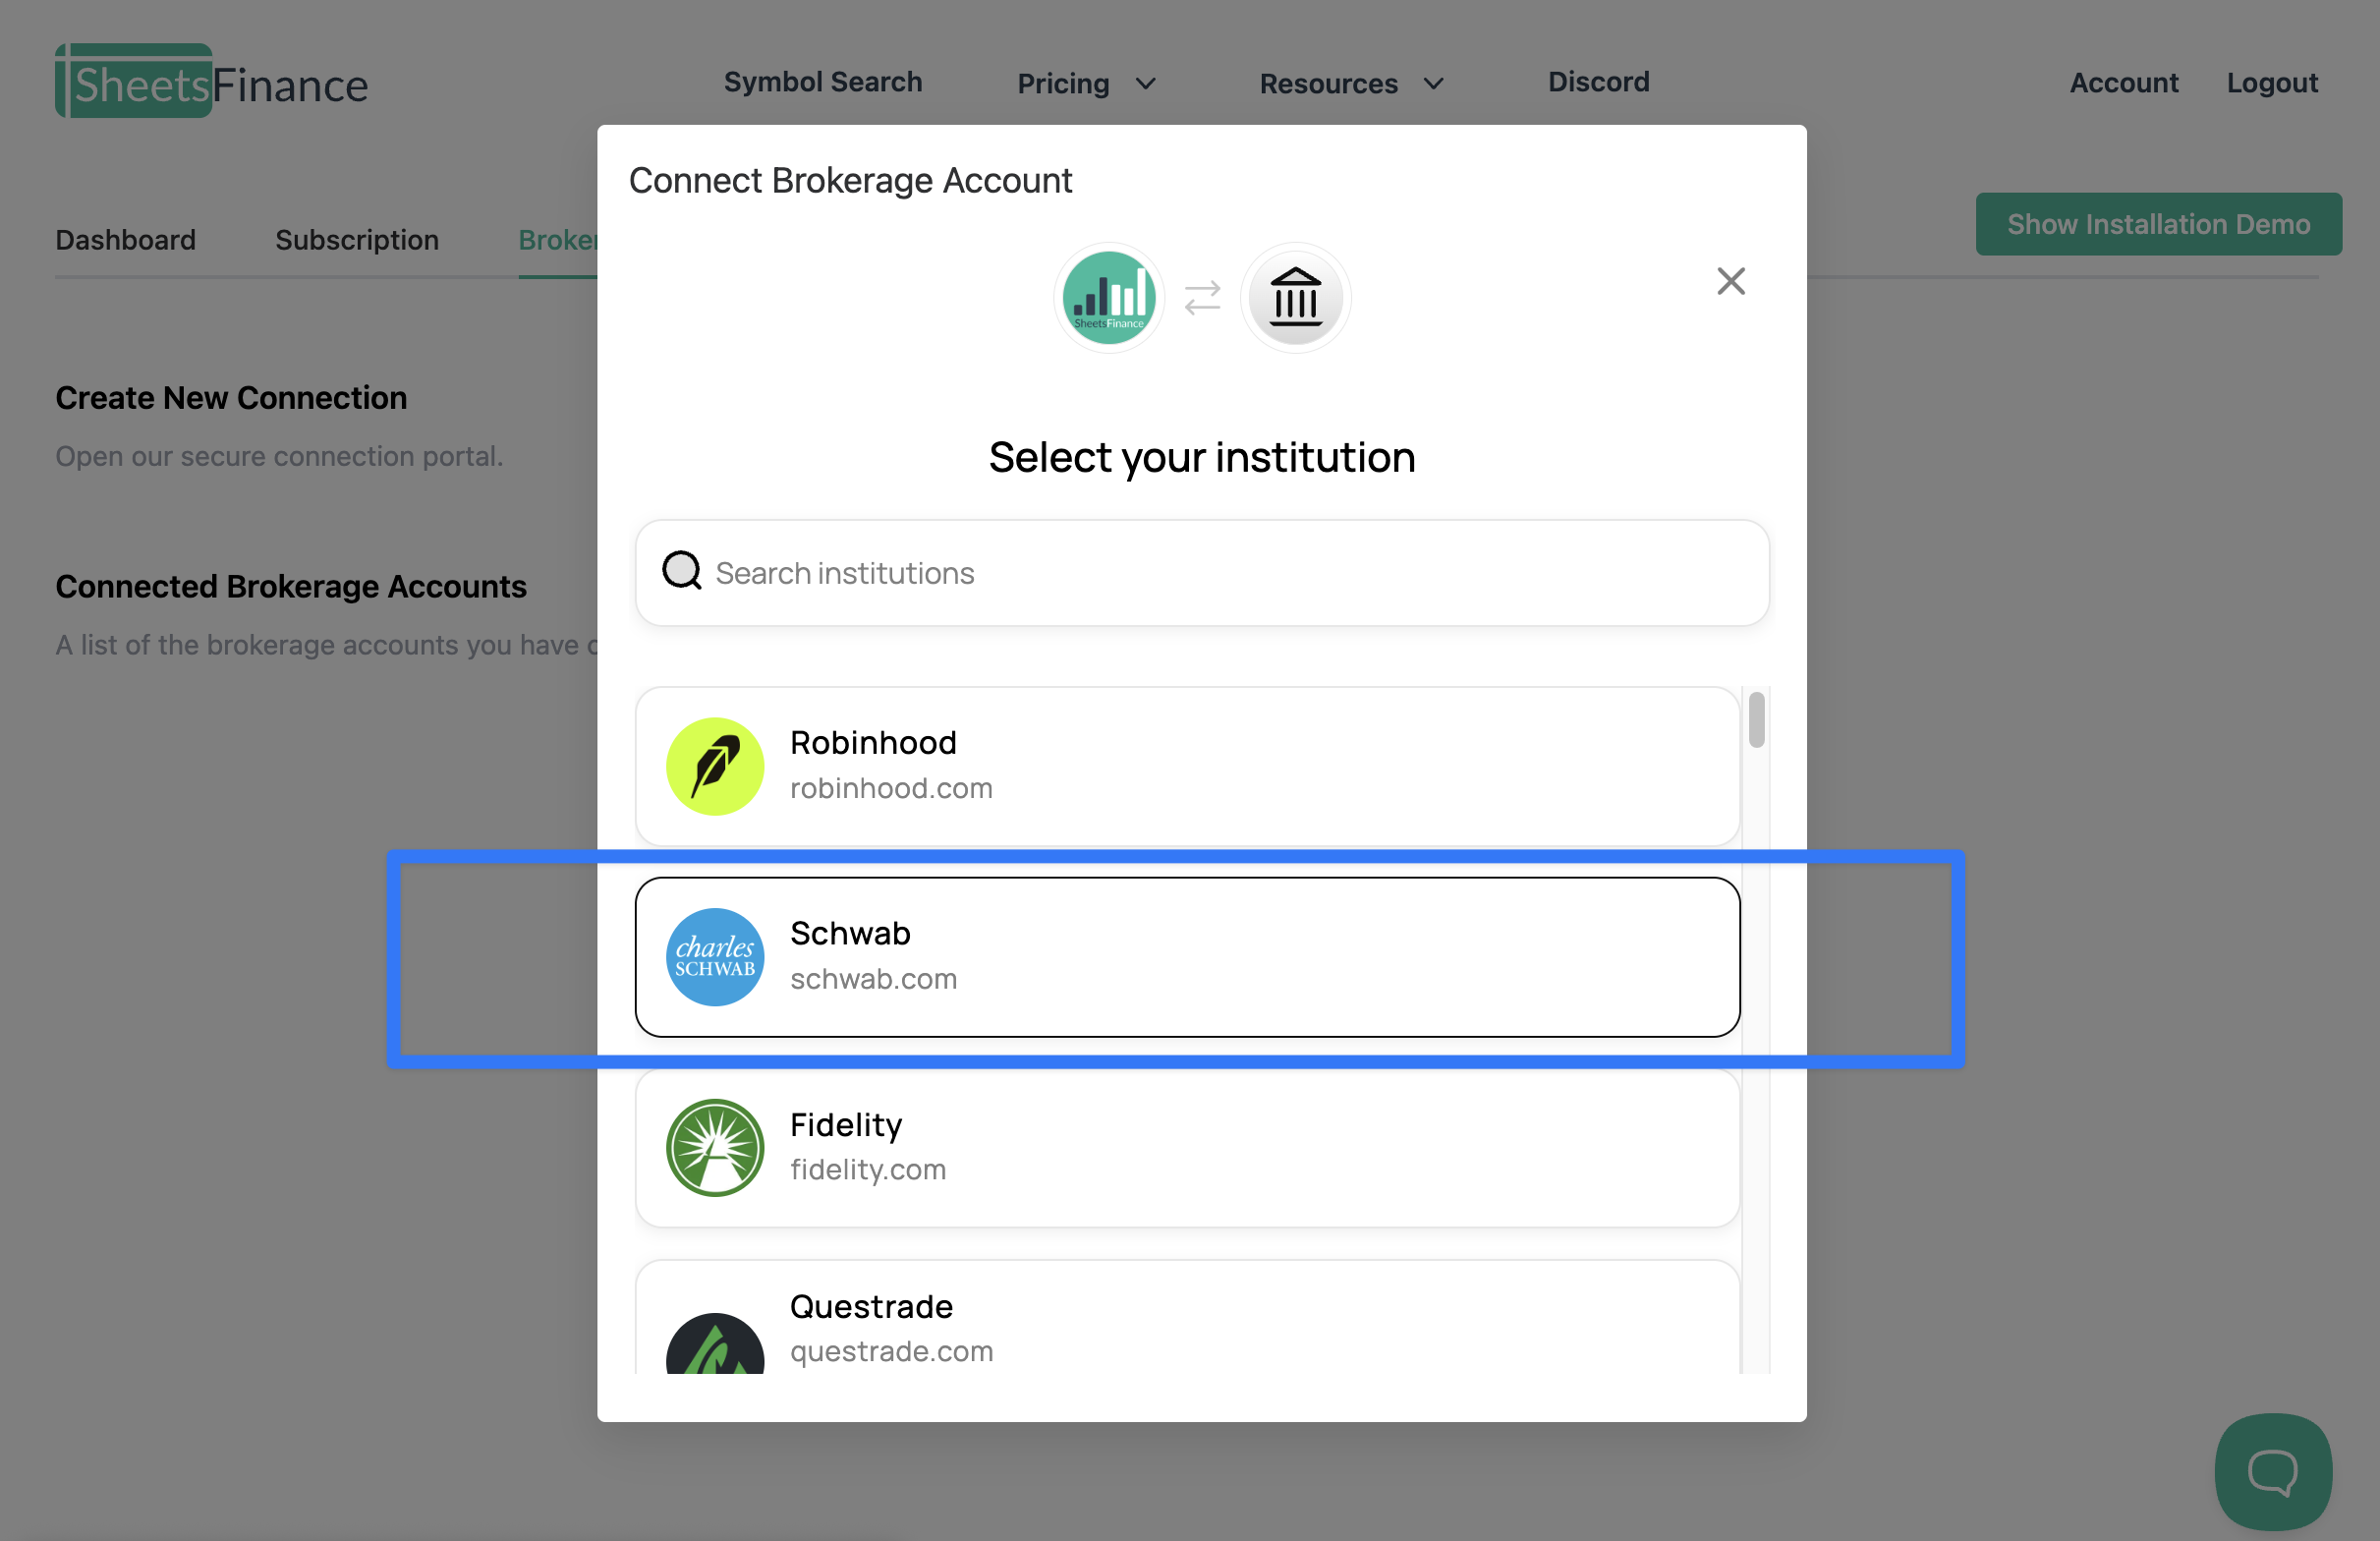Switch to the Dashboard tab
This screenshot has height=1541, width=2380.
point(125,240)
